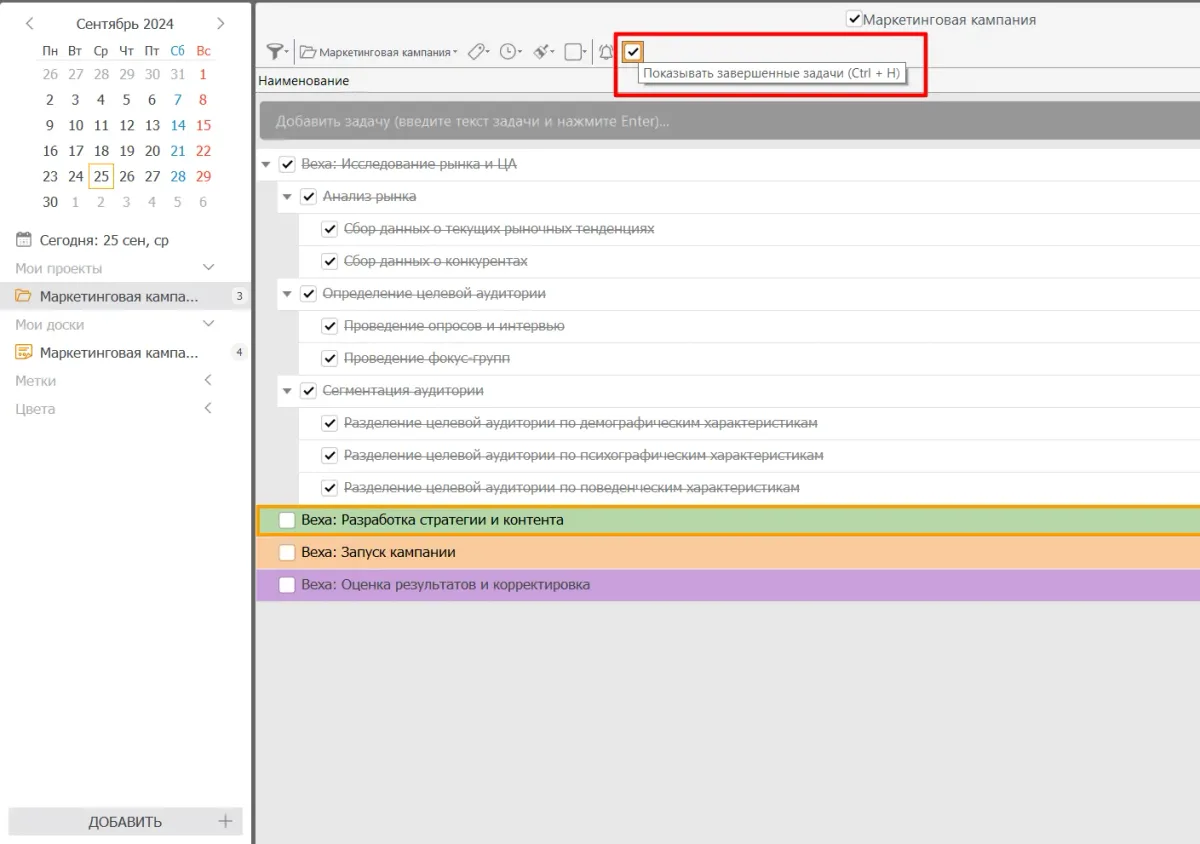Select 'Сегодня: 25 сен, ср' in sidebar
This screenshot has width=1200, height=844.
click(x=103, y=240)
